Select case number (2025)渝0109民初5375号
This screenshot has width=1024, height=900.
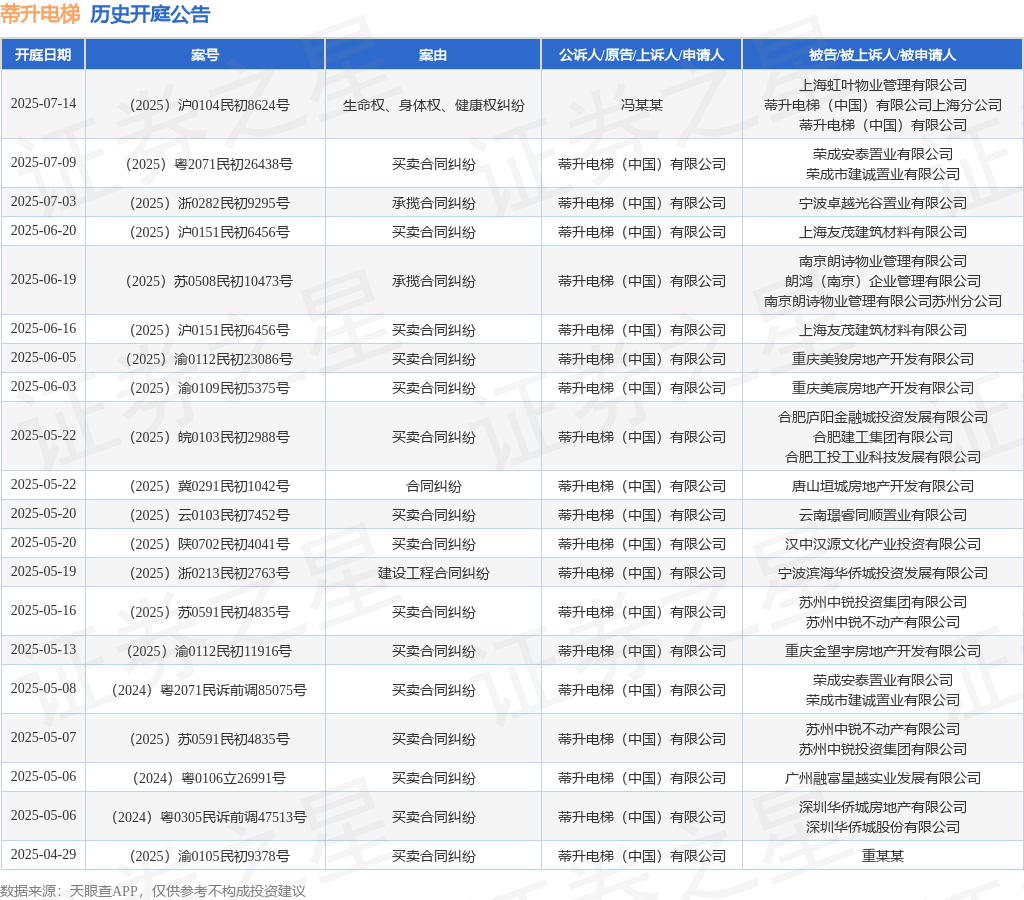click(209, 388)
